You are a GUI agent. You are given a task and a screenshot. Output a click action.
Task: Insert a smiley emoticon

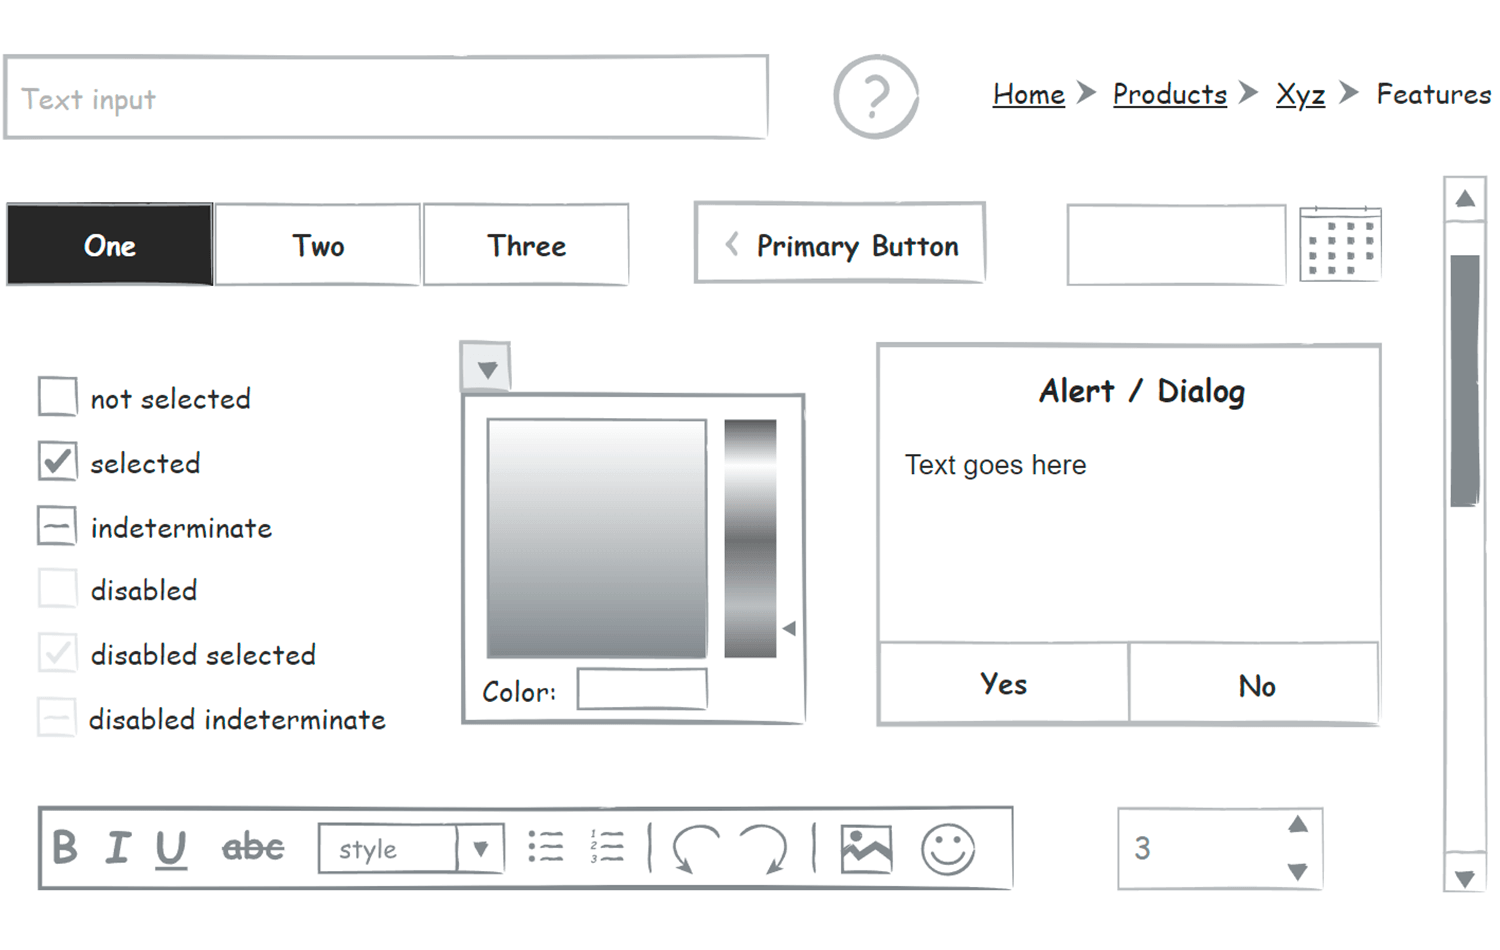[x=947, y=849]
